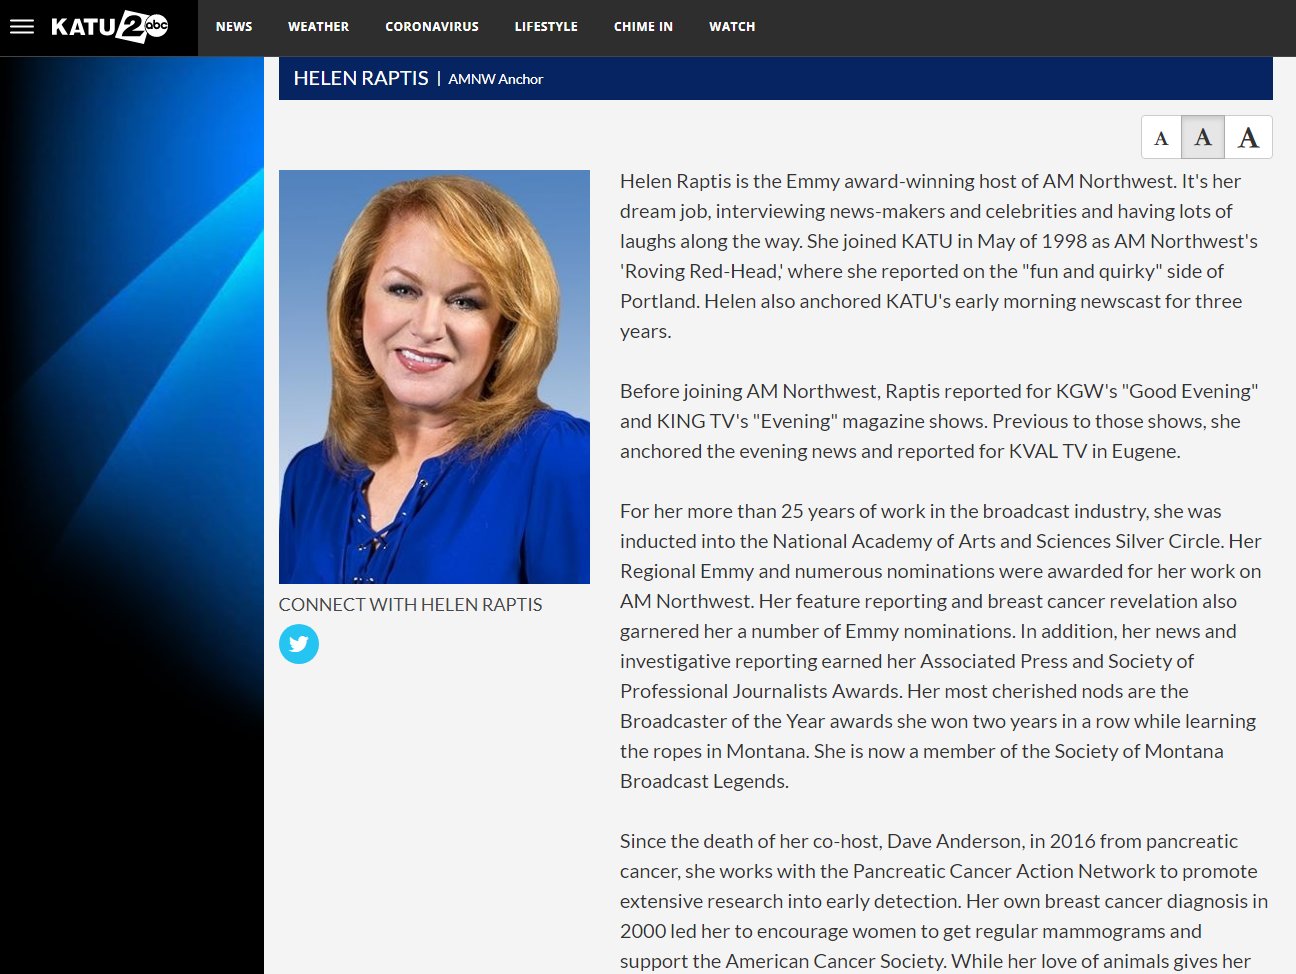Screen dimensions: 1296x974
Task: Click the KATU 2 ABC logo
Action: click(x=110, y=27)
